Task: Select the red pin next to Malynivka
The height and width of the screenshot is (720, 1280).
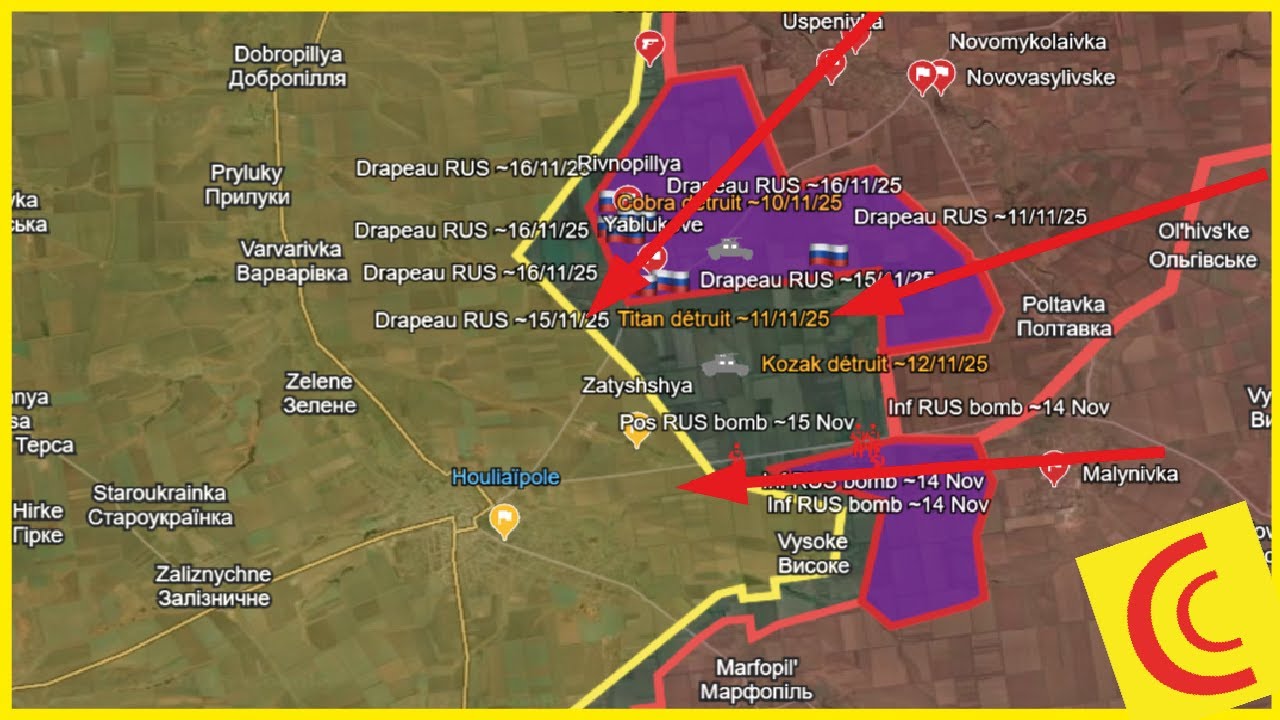Action: [x=1053, y=468]
